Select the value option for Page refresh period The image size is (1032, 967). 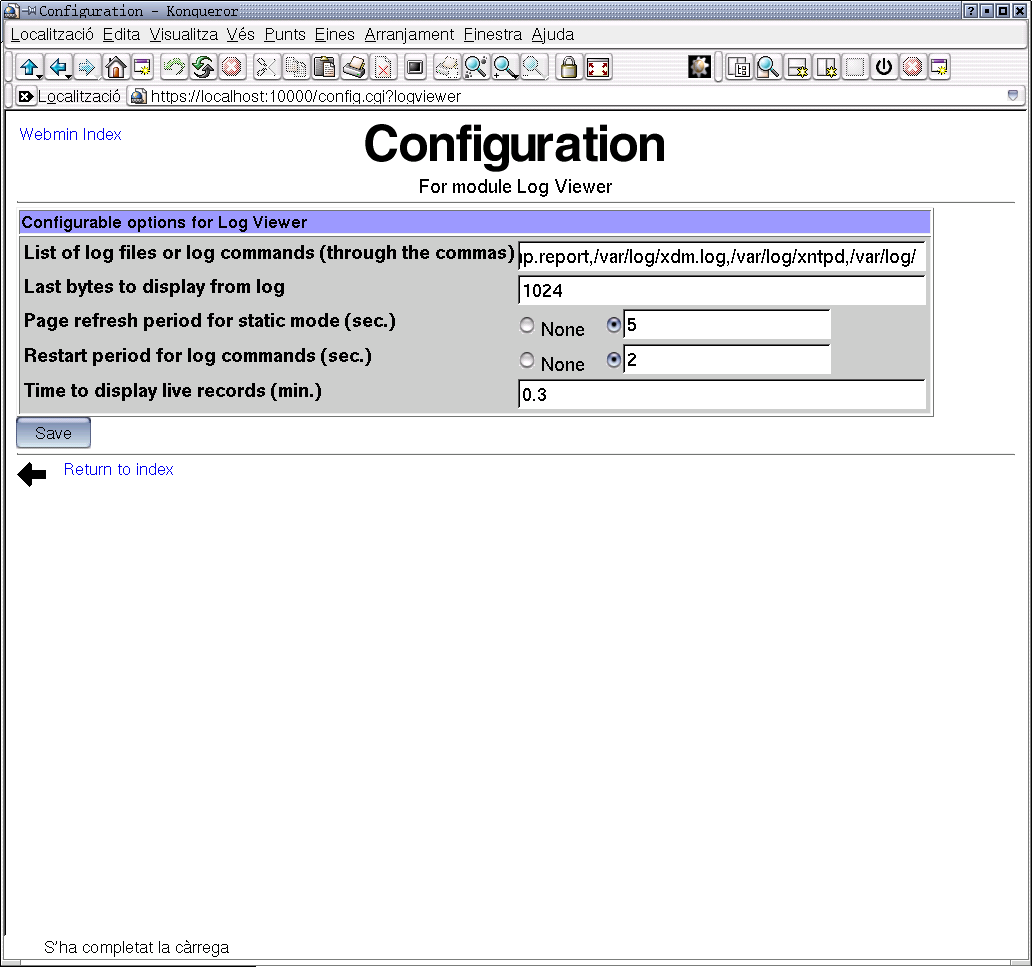click(613, 325)
